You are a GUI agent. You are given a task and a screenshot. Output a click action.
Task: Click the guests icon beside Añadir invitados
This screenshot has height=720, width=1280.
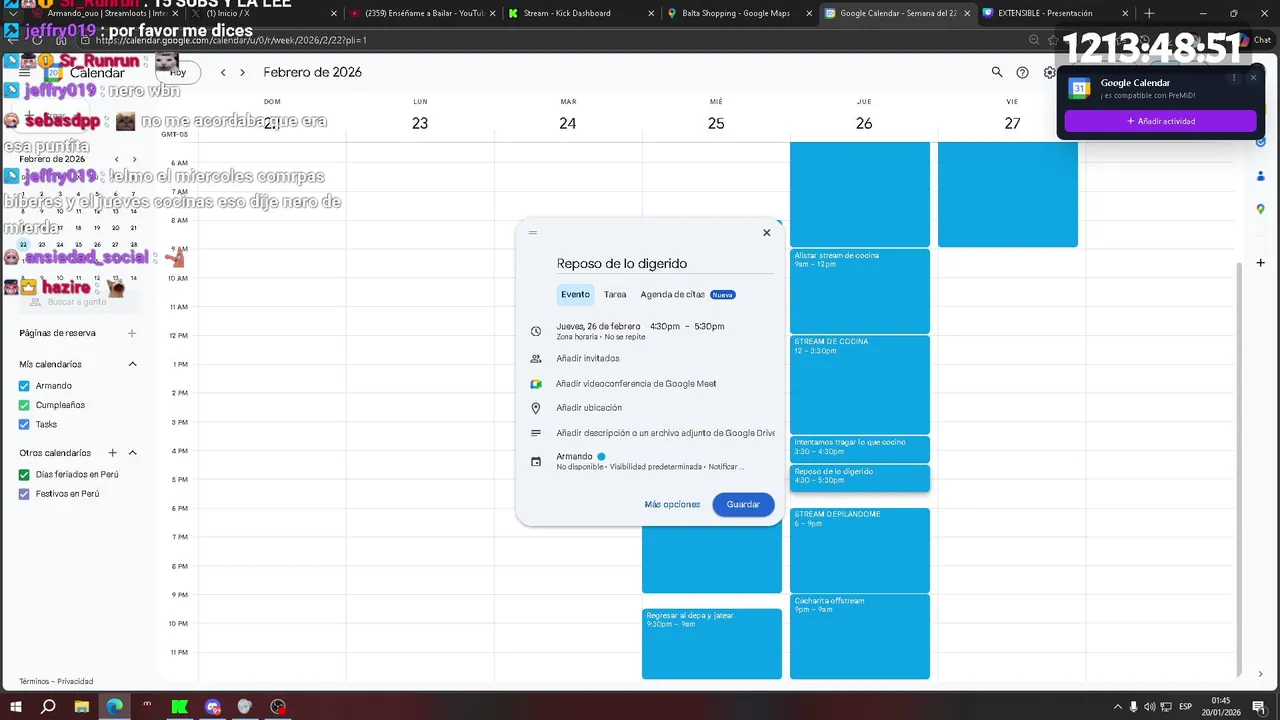point(536,358)
